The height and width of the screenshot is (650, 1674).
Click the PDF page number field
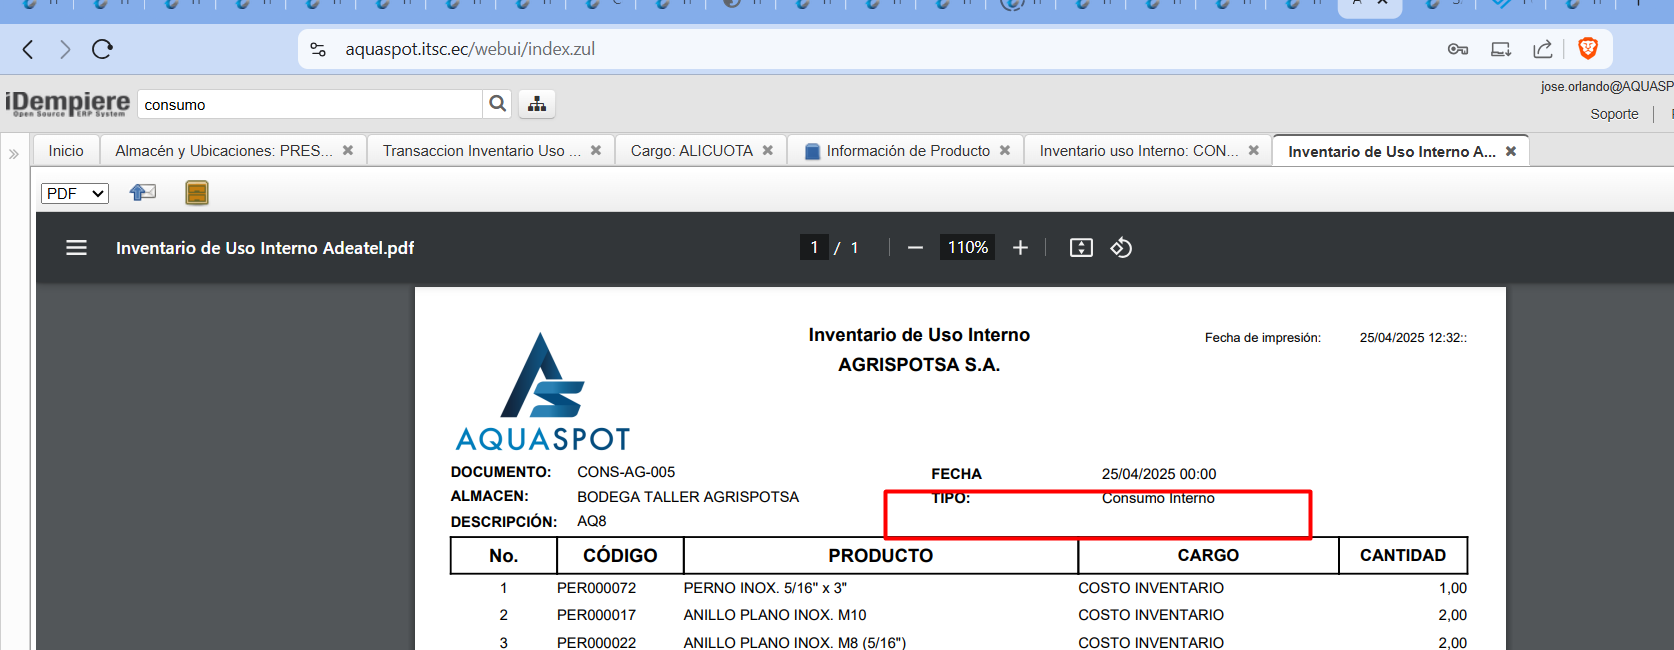(x=814, y=248)
